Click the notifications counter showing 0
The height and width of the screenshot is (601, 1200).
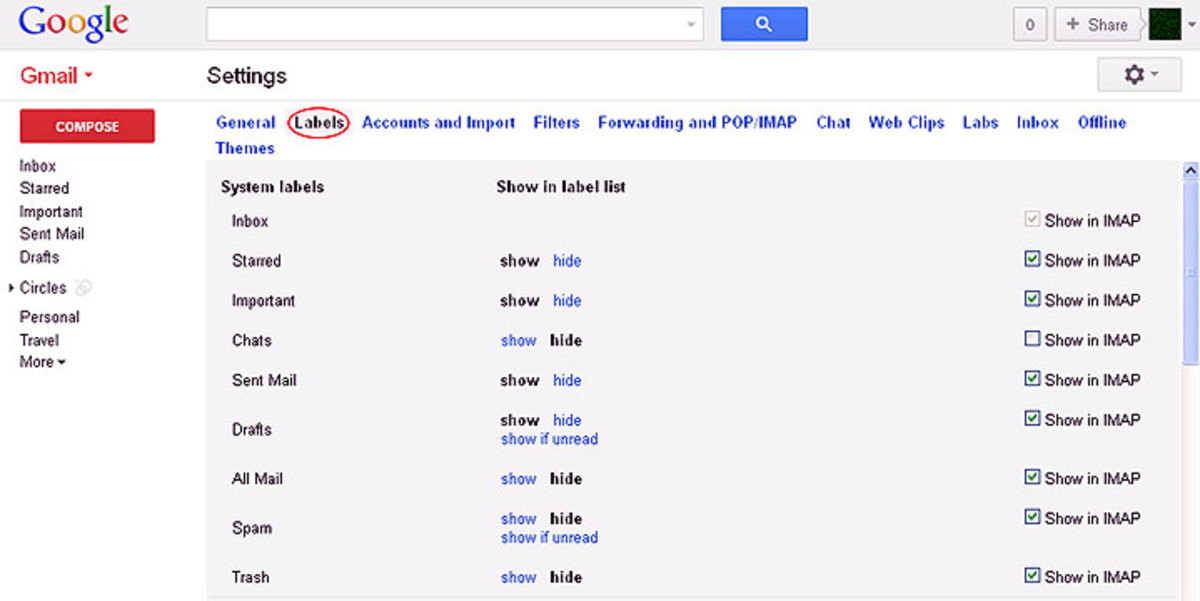click(1030, 23)
